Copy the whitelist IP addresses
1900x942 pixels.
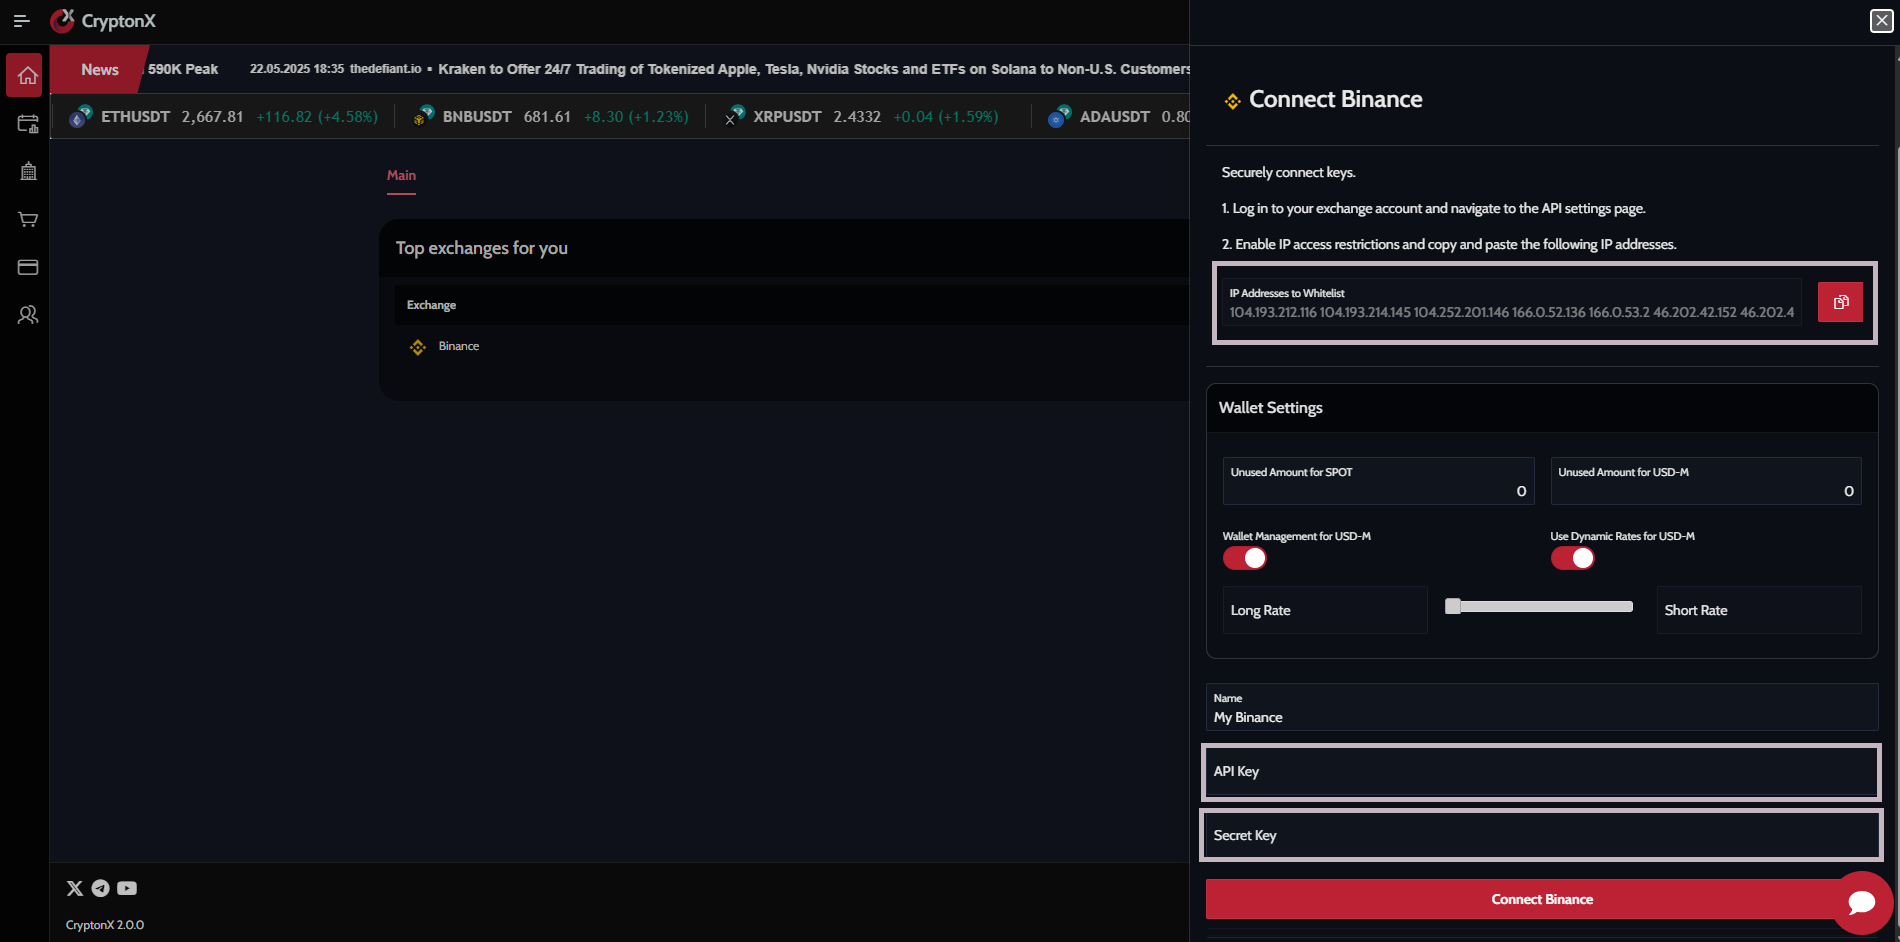(1840, 302)
